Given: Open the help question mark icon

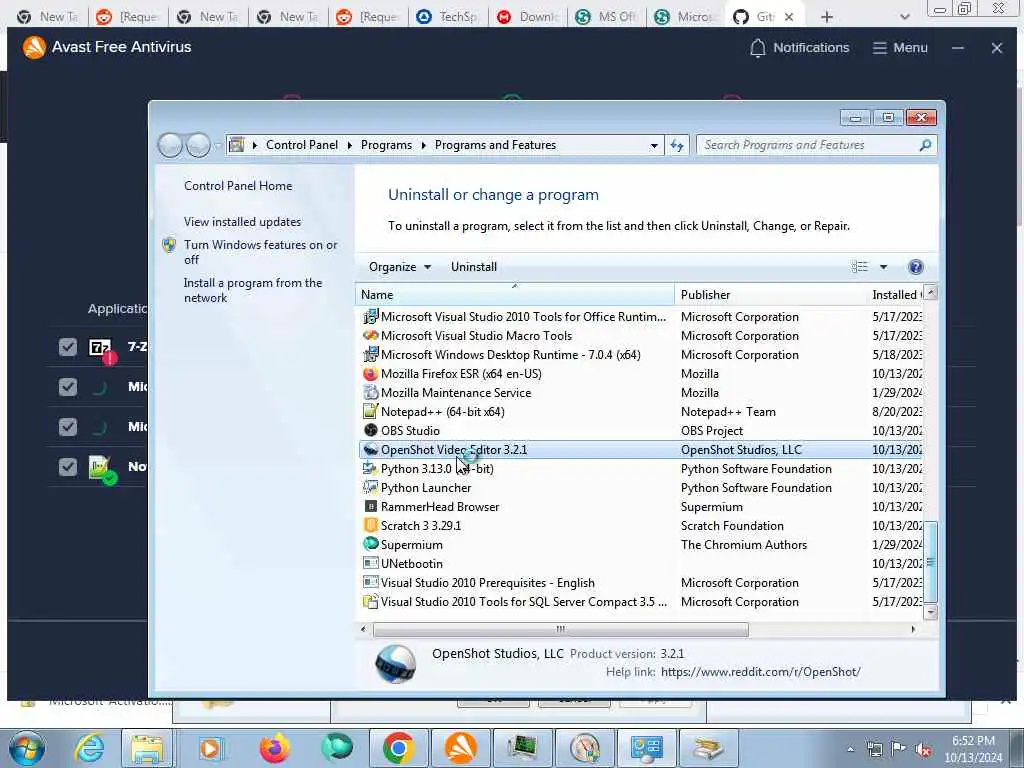Looking at the screenshot, I should (x=916, y=266).
